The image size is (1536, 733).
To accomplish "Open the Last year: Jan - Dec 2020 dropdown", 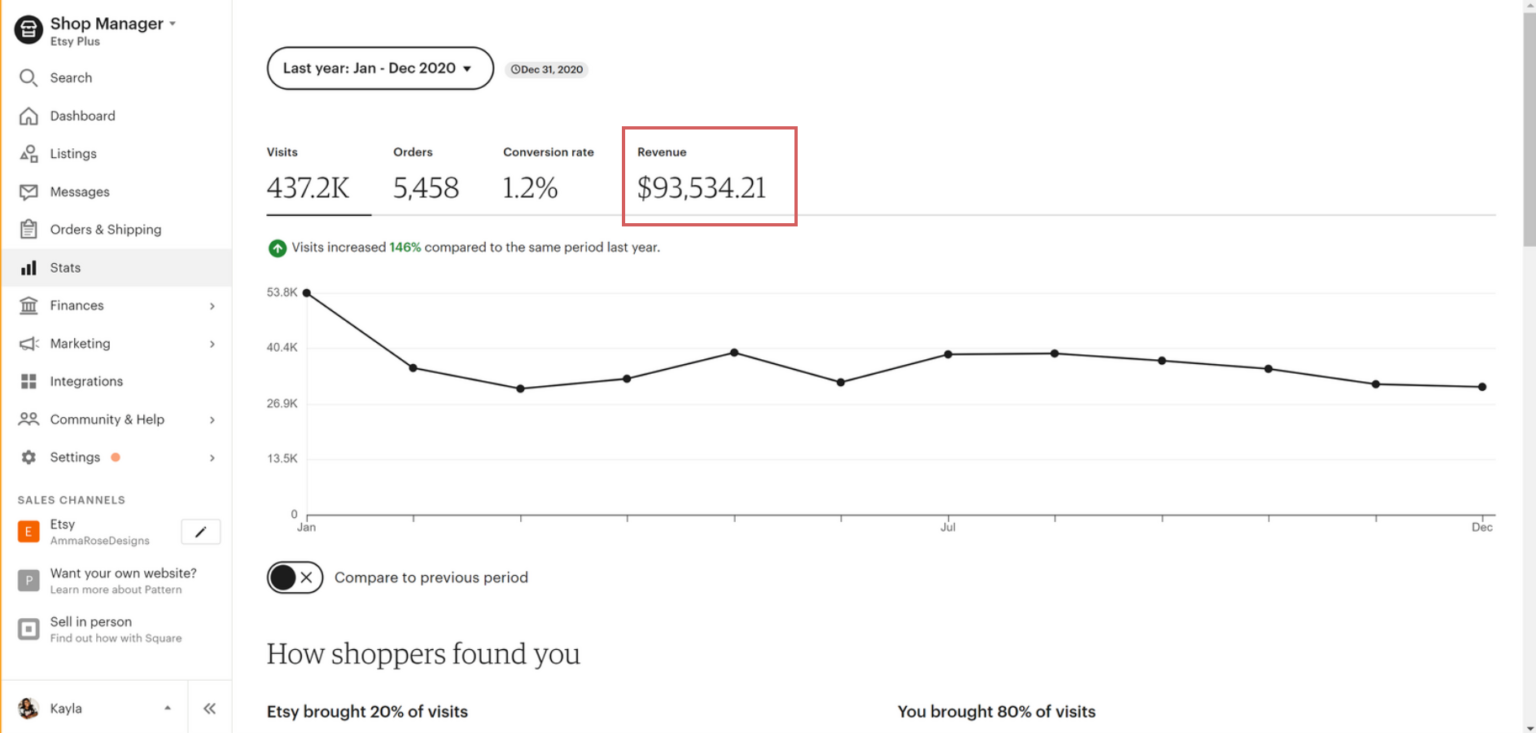I will coord(379,68).
